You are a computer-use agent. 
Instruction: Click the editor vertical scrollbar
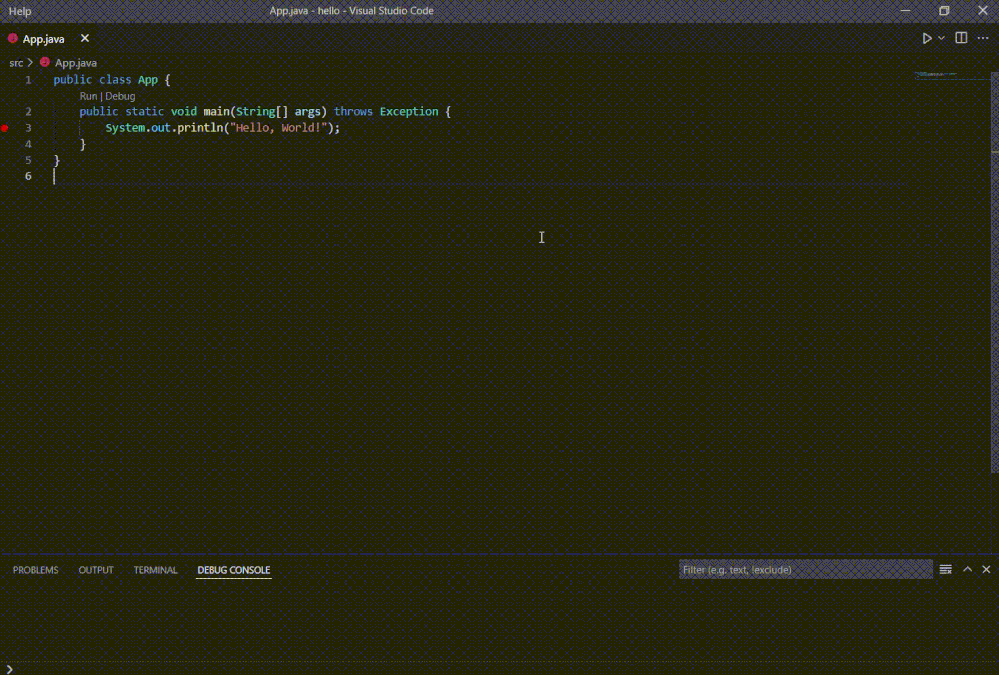995,271
